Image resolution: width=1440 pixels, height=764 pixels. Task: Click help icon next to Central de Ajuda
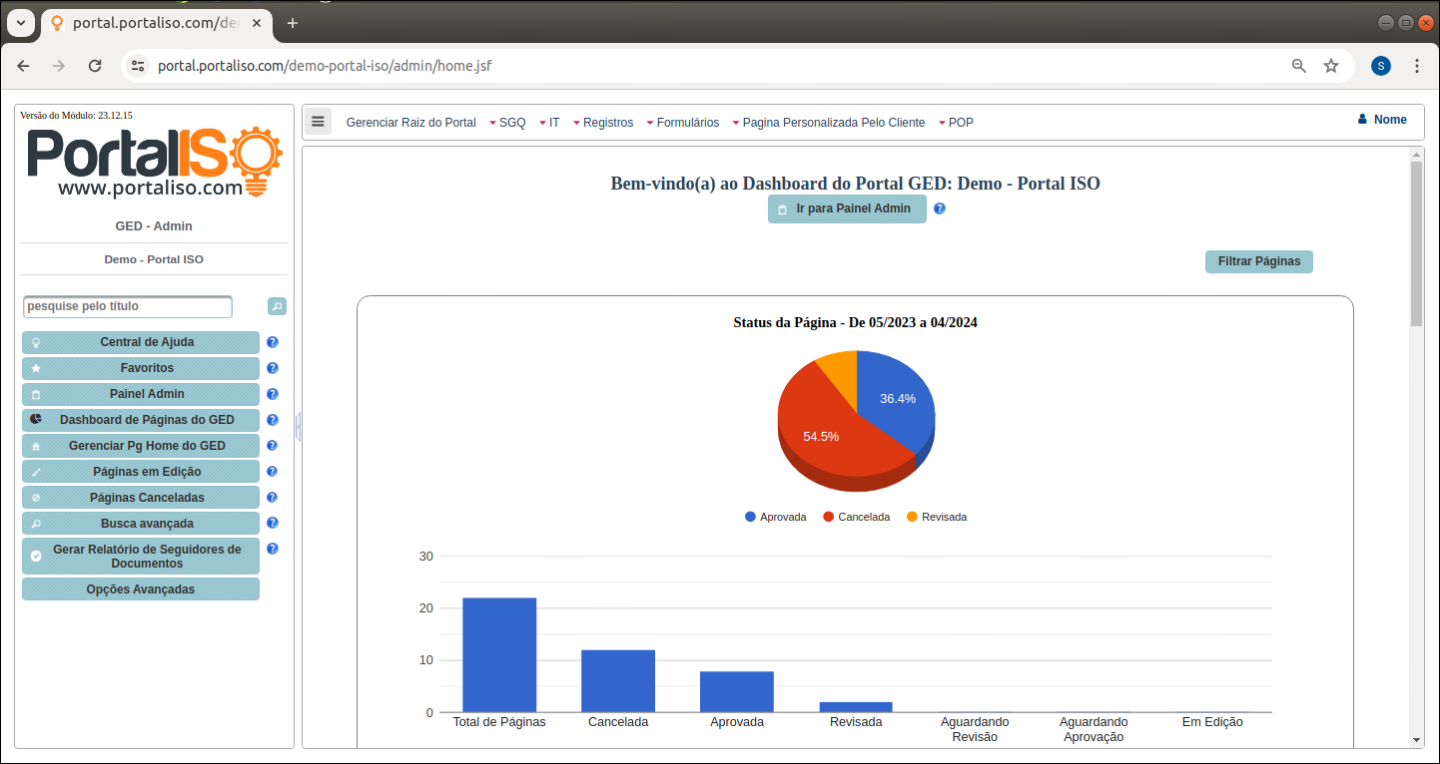tap(272, 342)
